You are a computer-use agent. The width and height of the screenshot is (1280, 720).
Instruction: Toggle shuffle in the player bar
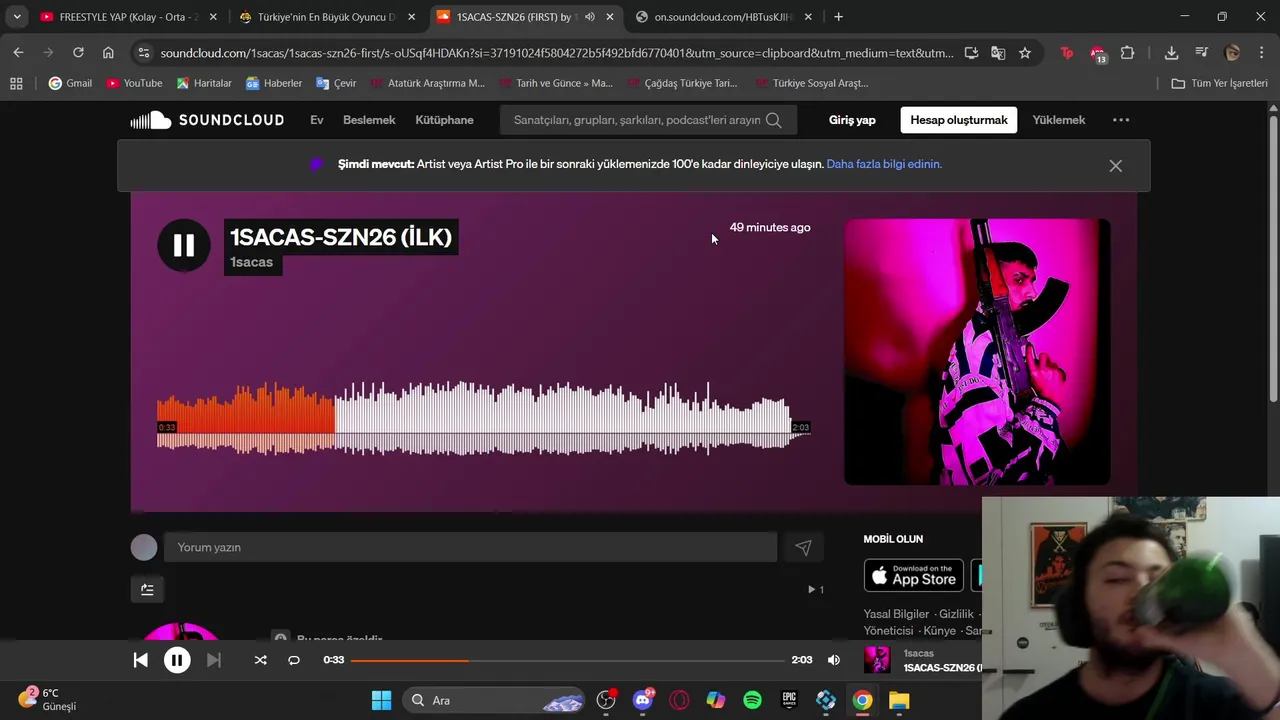[261, 660]
